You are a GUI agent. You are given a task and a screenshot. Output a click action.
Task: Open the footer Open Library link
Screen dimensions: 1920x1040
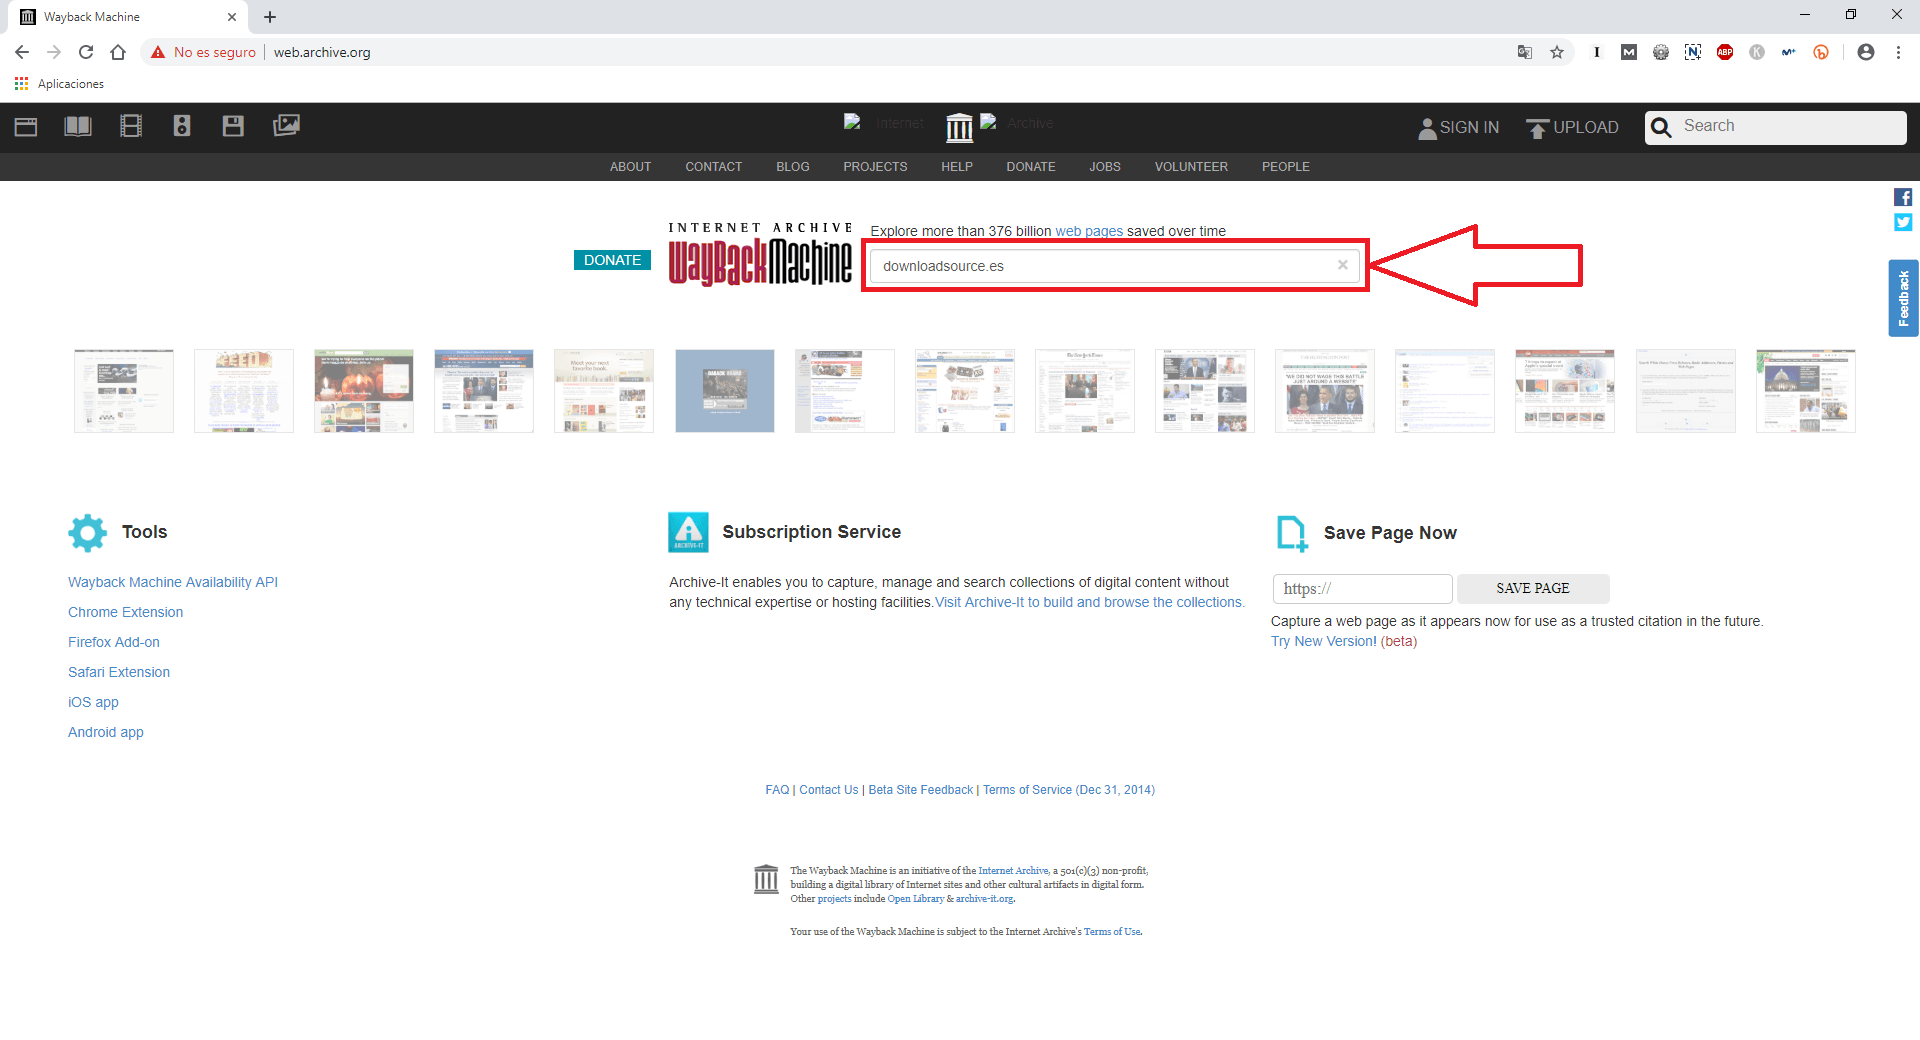916,899
